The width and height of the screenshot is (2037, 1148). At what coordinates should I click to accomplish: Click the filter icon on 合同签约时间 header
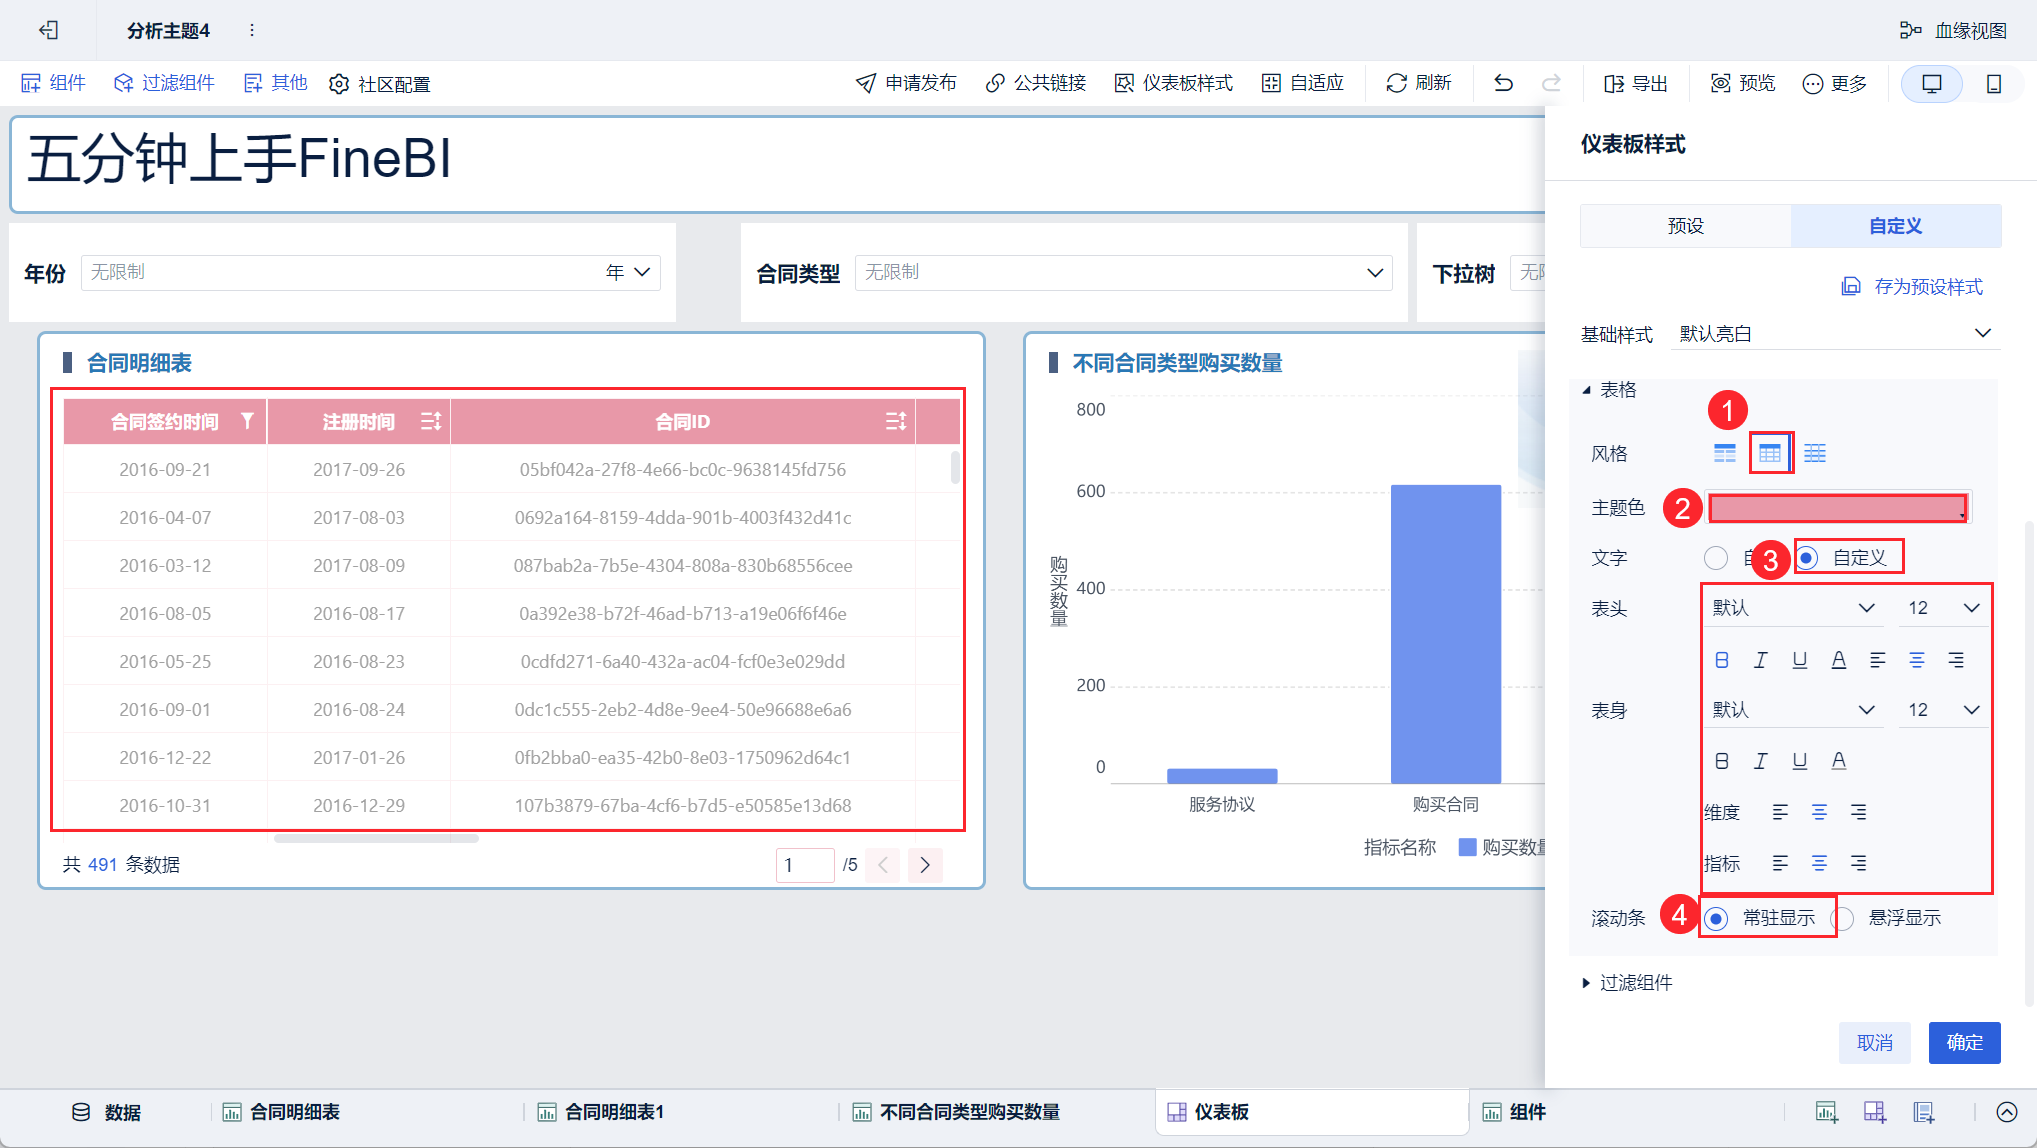[247, 421]
